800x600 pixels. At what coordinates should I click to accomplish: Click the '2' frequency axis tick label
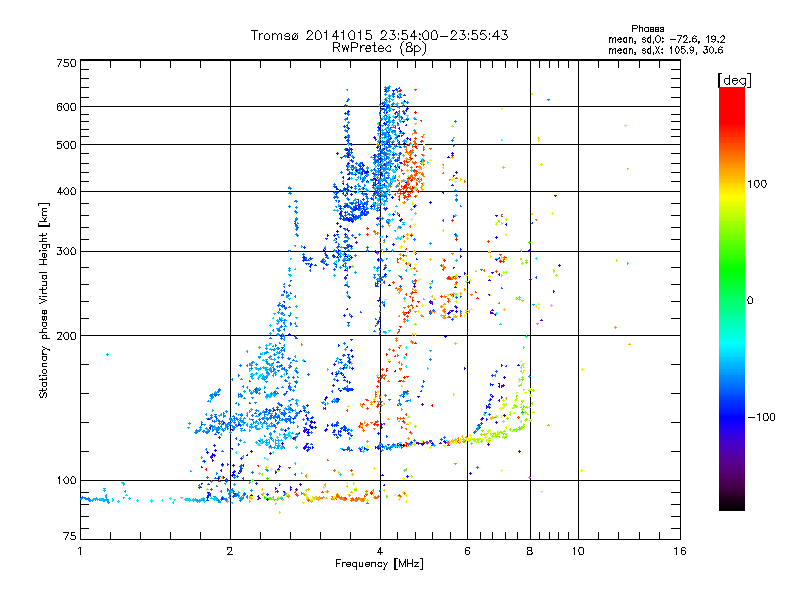click(230, 551)
